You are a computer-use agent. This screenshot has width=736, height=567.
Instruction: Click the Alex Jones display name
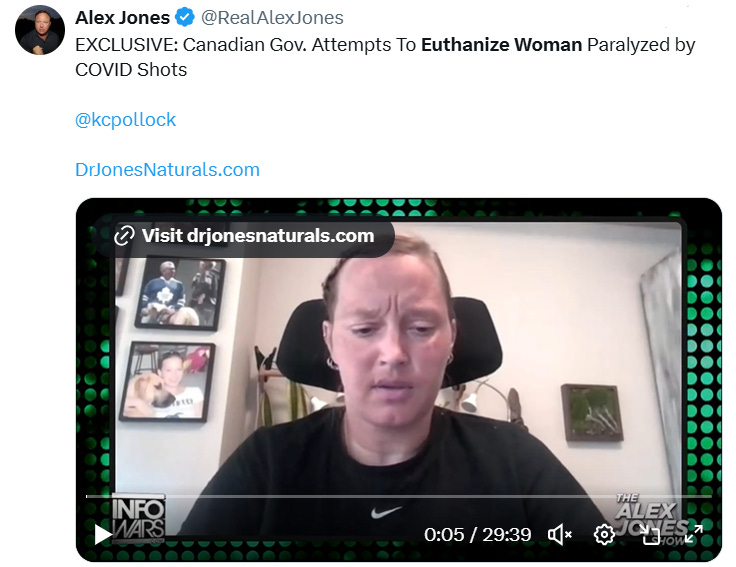(122, 17)
